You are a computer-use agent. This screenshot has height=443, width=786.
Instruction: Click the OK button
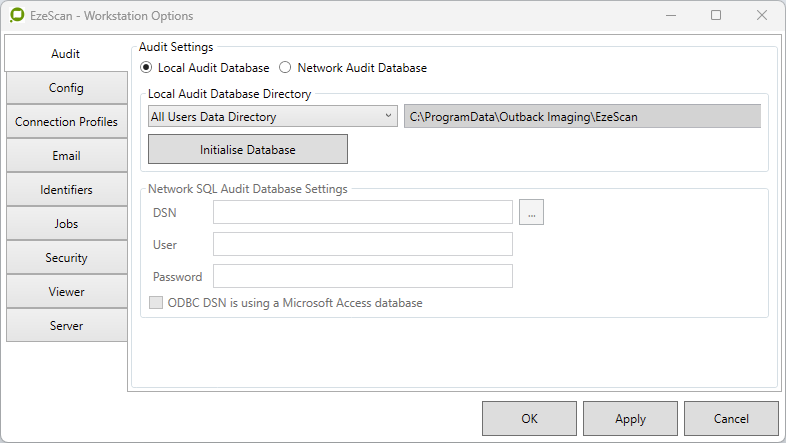click(529, 419)
